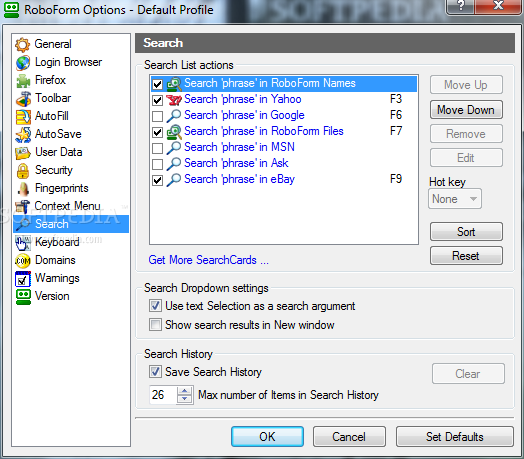Click the Toolbar icon in sidebar
The image size is (524, 459).
pyautogui.click(x=23, y=99)
